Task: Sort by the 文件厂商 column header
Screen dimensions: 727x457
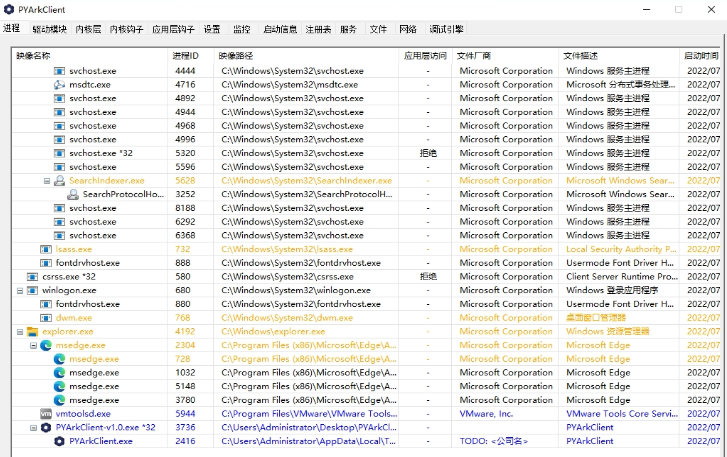Action: coord(505,56)
